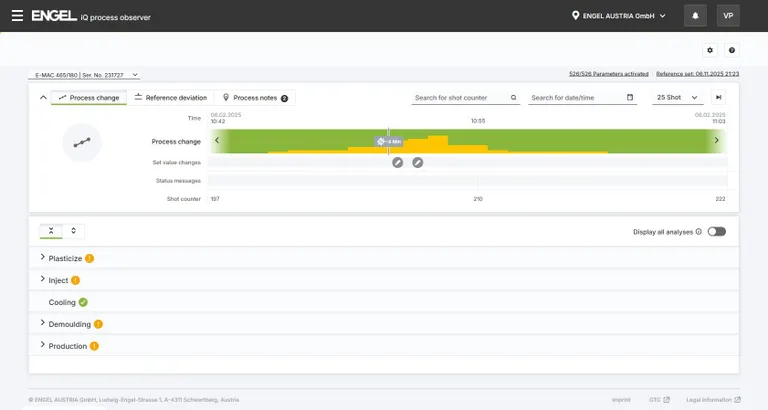
Task: Open the GTC footer link
Action: (x=659, y=400)
